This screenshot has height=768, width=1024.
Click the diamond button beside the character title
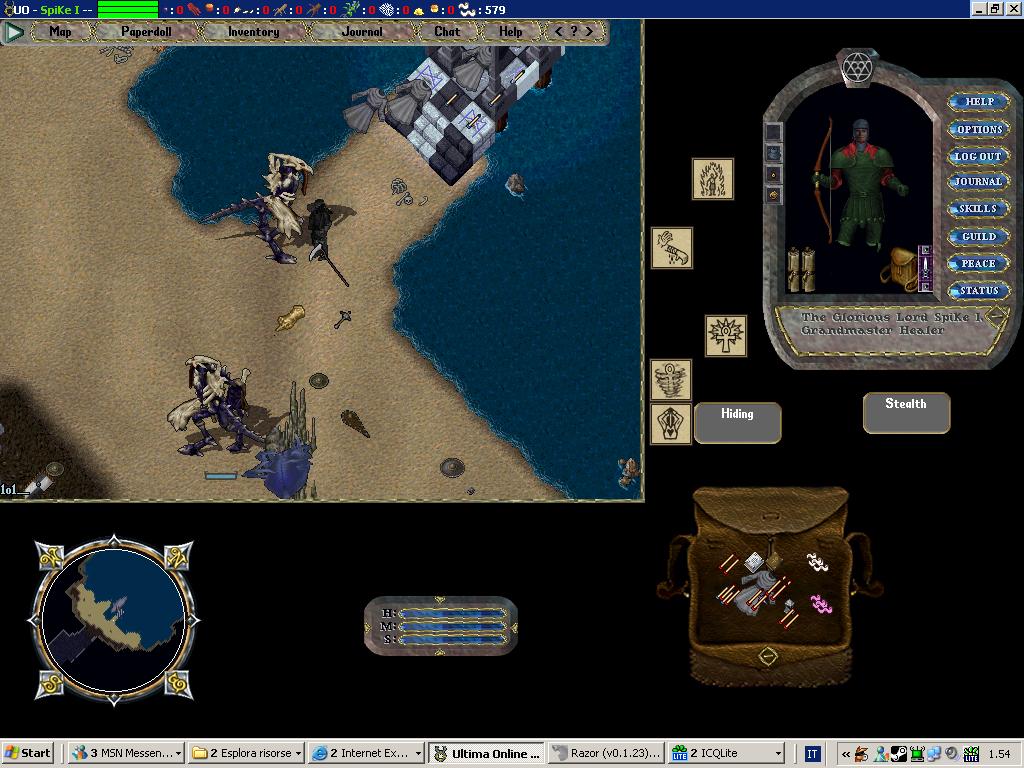(997, 317)
